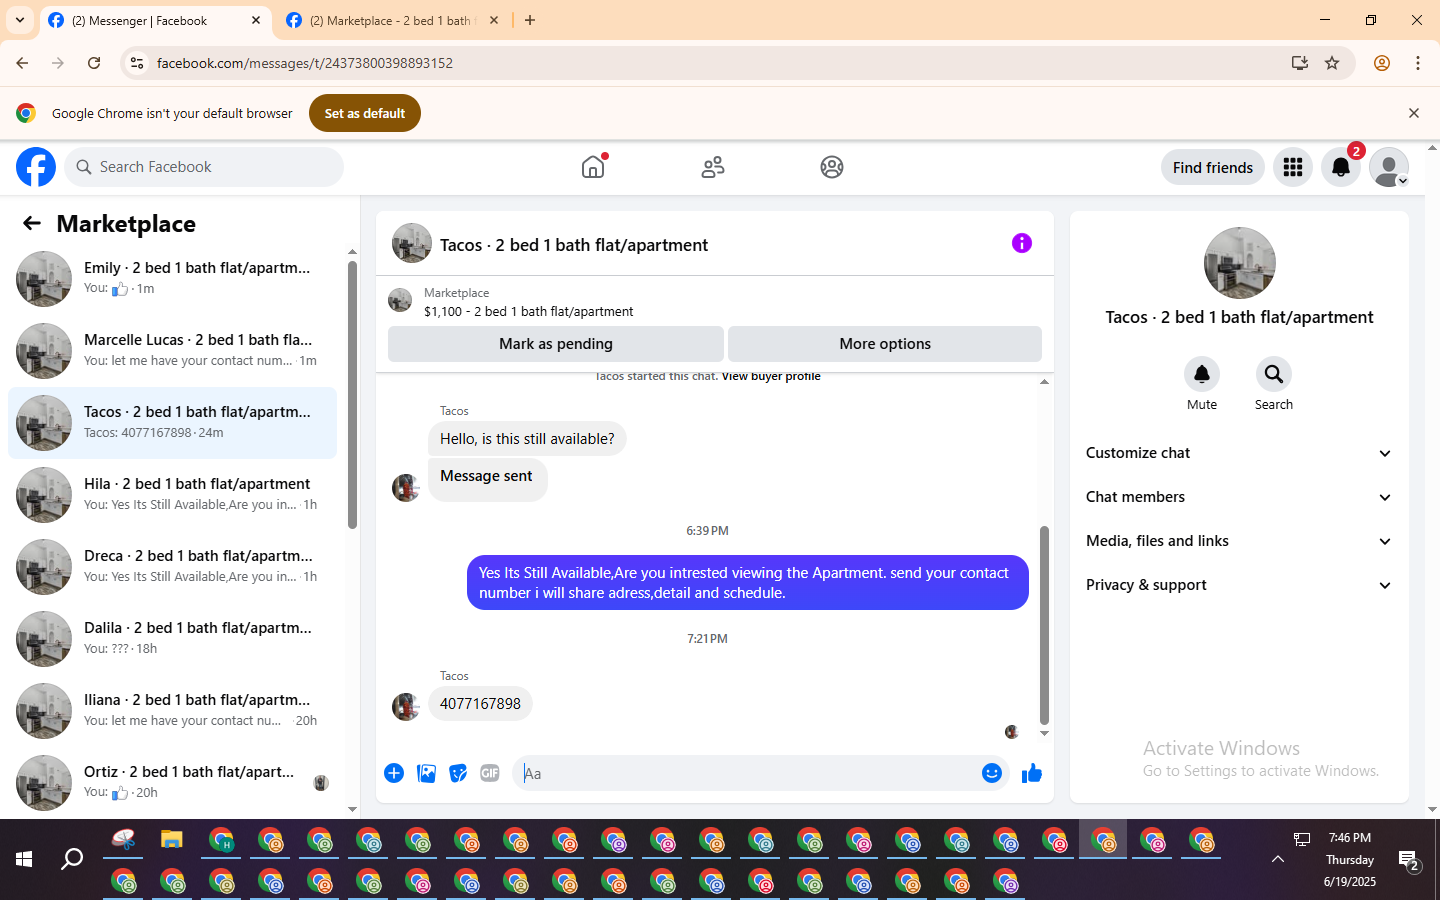Send a thumbs-up like

click(x=1032, y=773)
